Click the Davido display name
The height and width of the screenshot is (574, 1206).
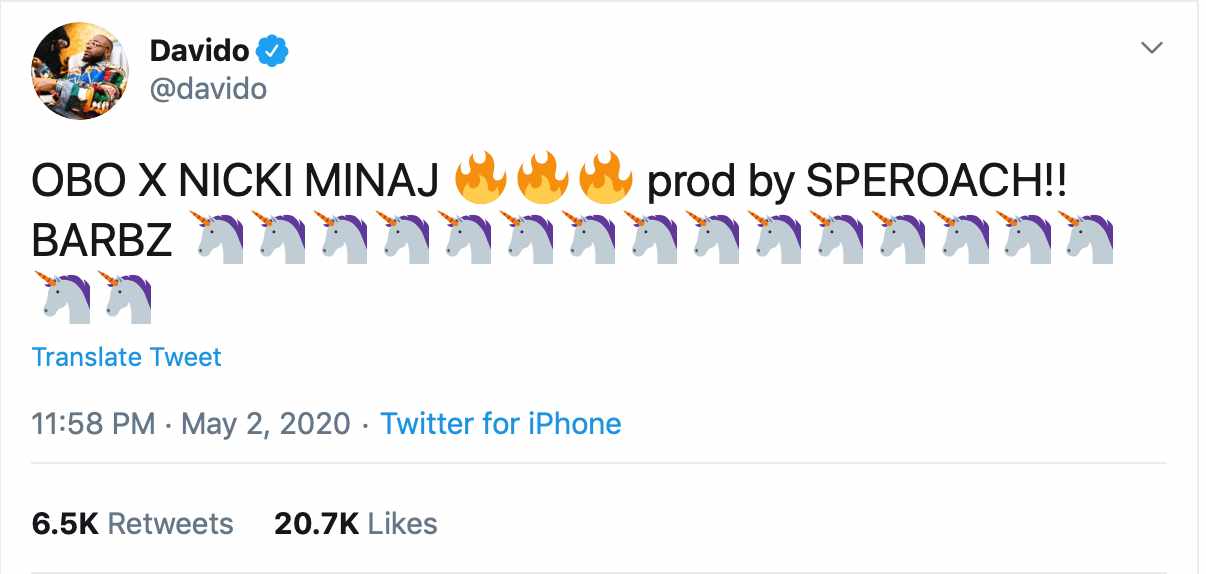(199, 49)
